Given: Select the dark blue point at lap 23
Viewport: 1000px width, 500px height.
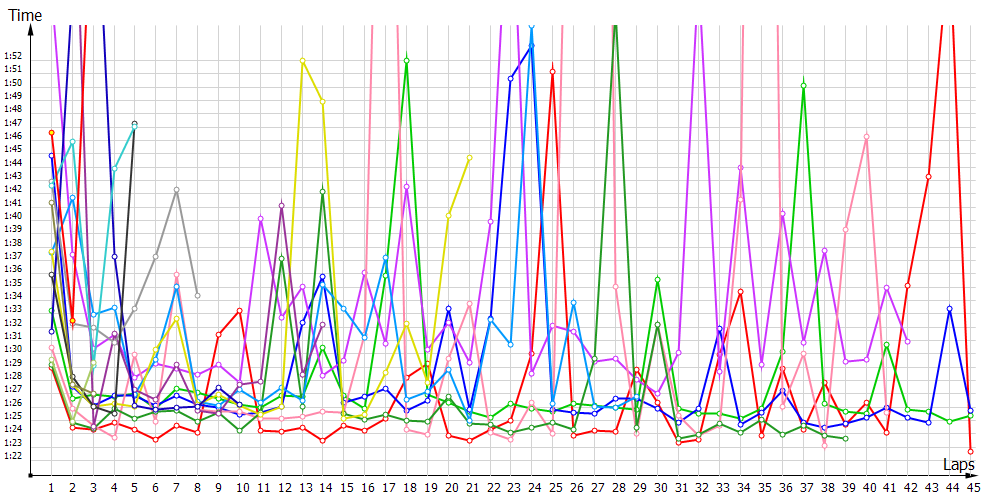Looking at the screenshot, I should pos(511,79).
